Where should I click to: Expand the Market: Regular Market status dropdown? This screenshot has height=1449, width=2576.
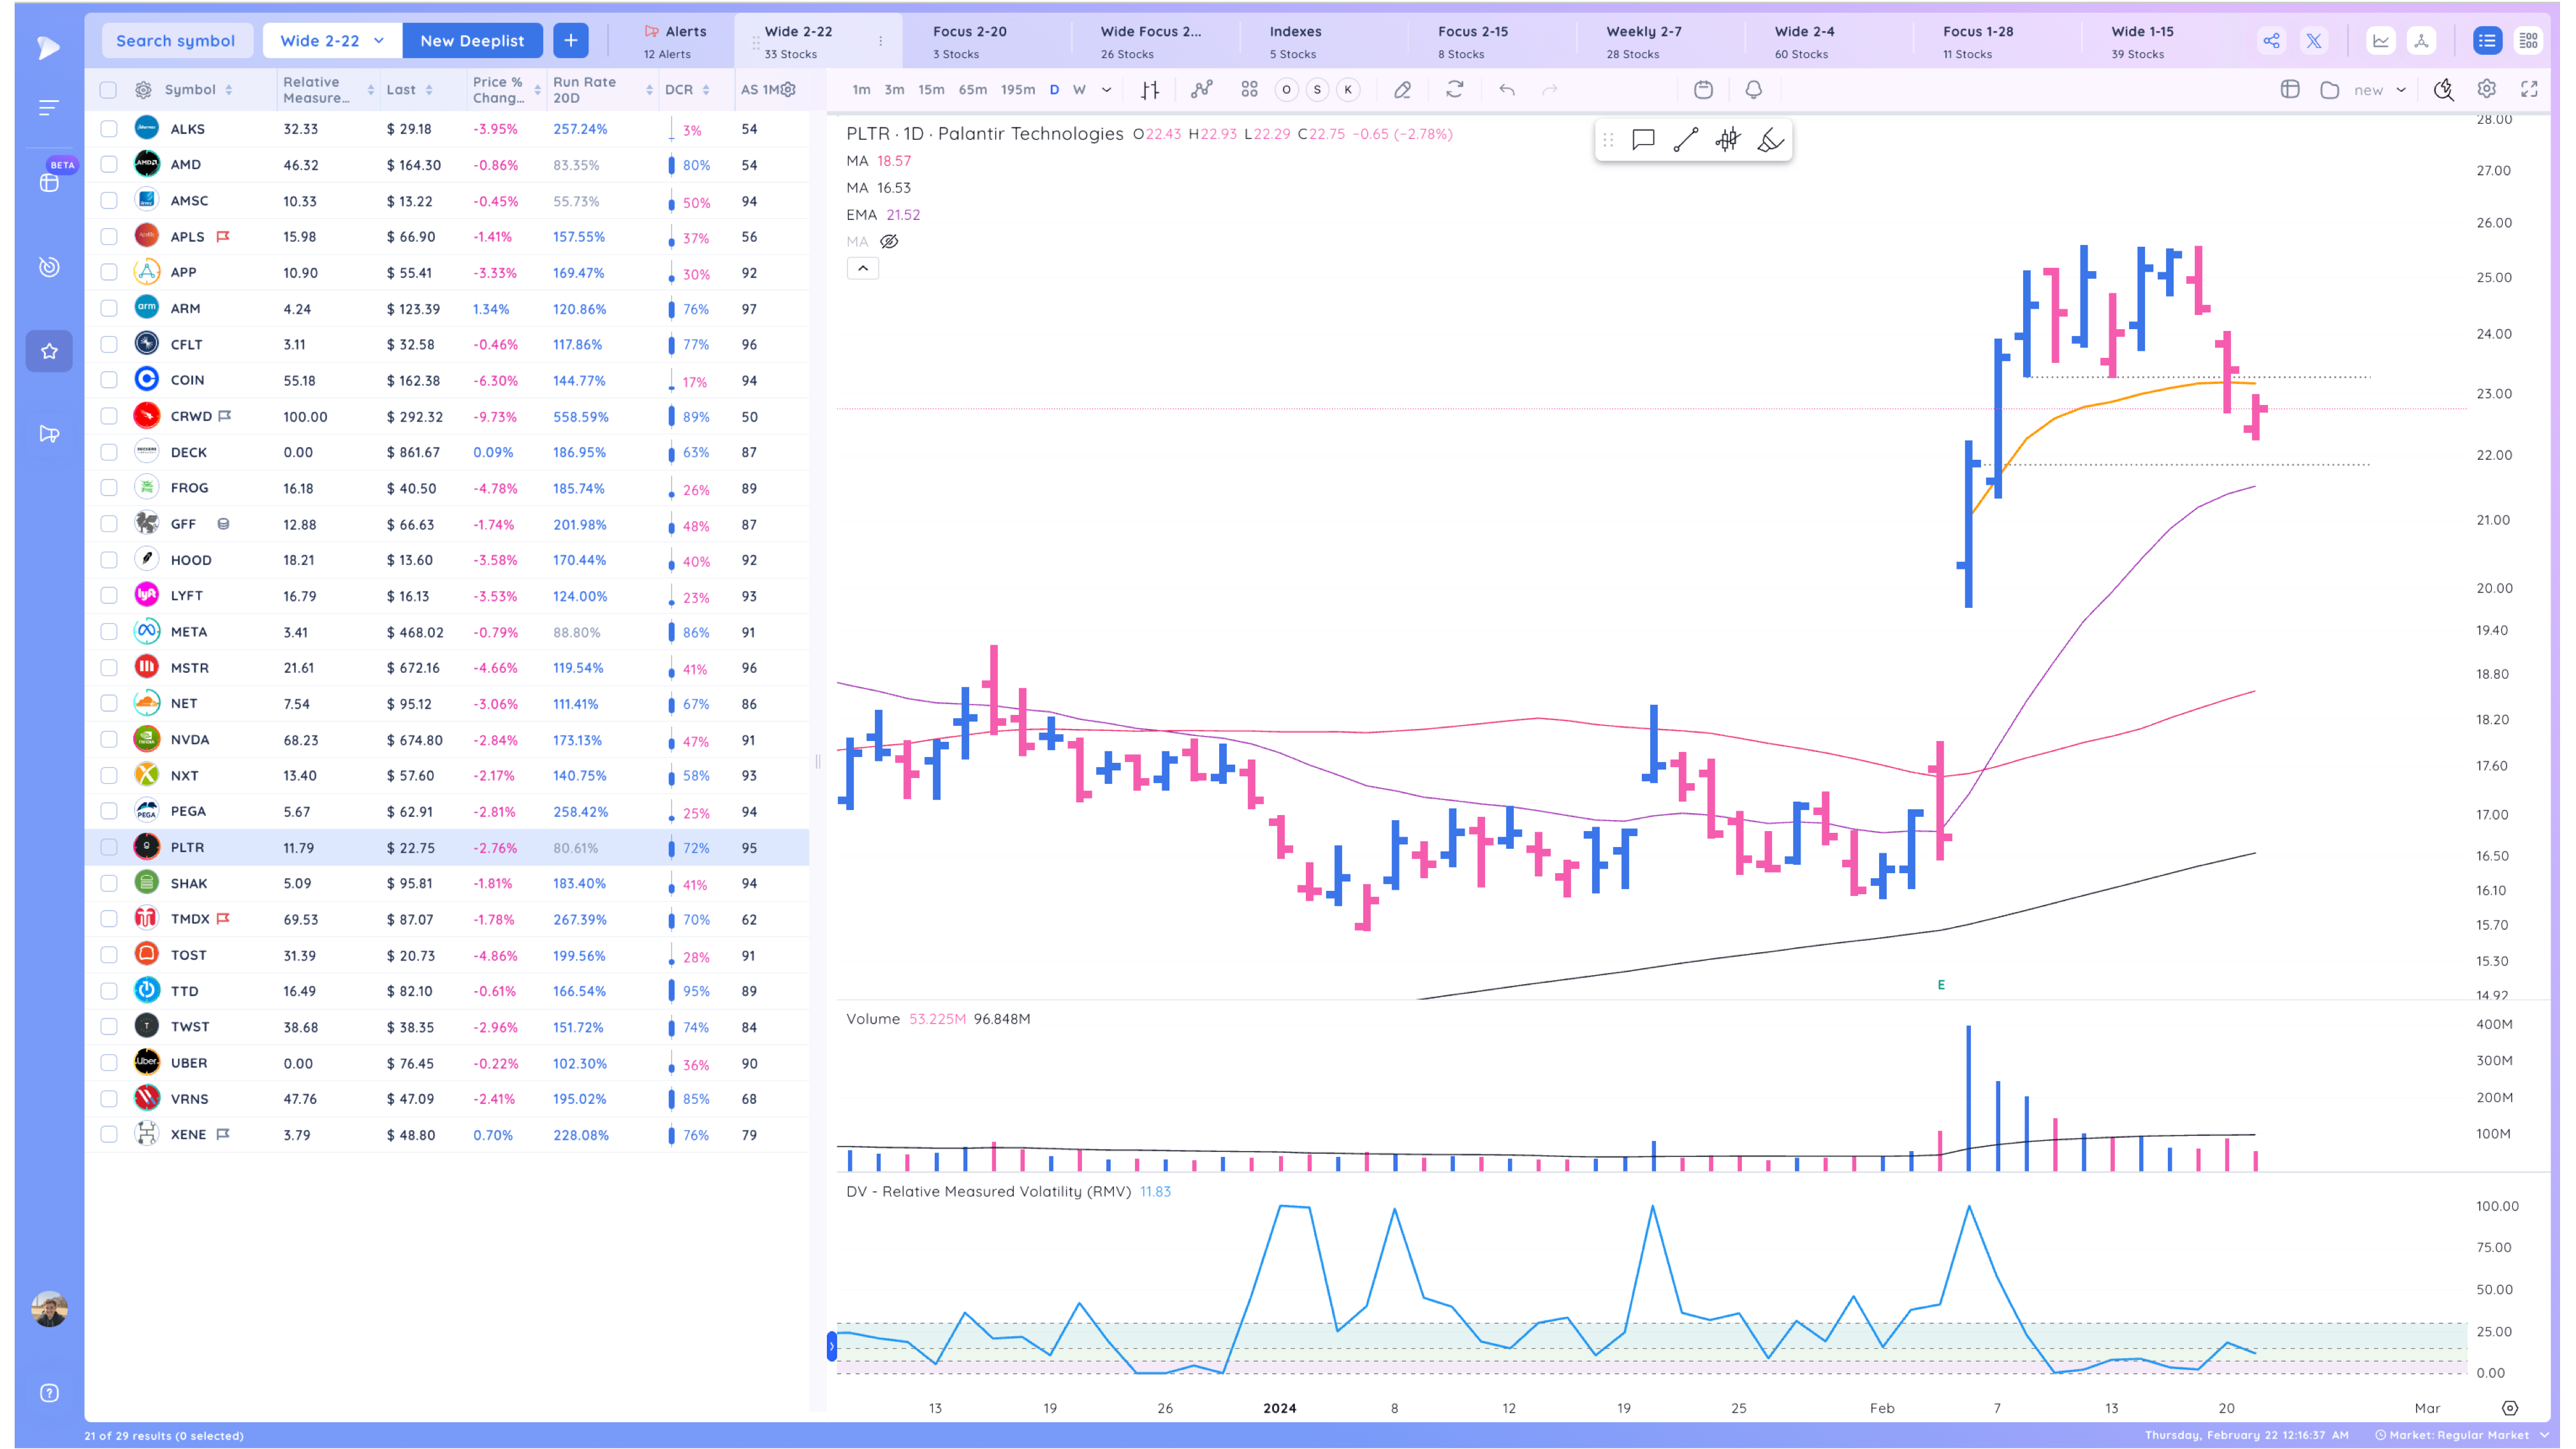point(2462,1434)
